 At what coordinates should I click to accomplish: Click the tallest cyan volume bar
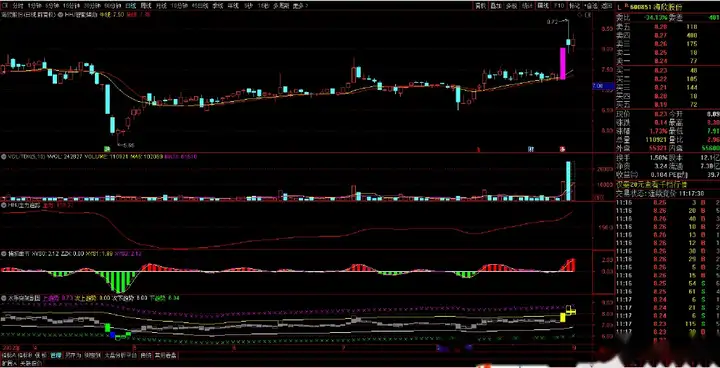568,181
